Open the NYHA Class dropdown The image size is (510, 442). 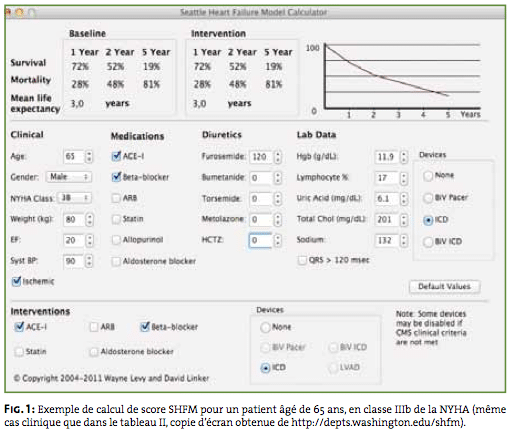[74, 198]
